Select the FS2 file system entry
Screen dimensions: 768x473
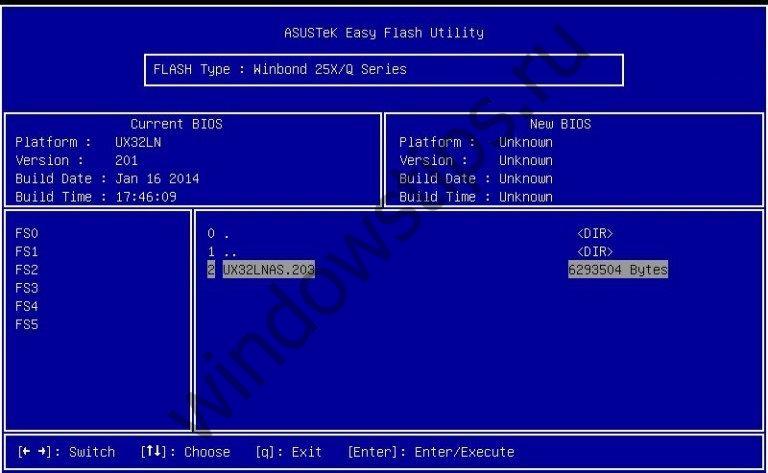point(26,270)
